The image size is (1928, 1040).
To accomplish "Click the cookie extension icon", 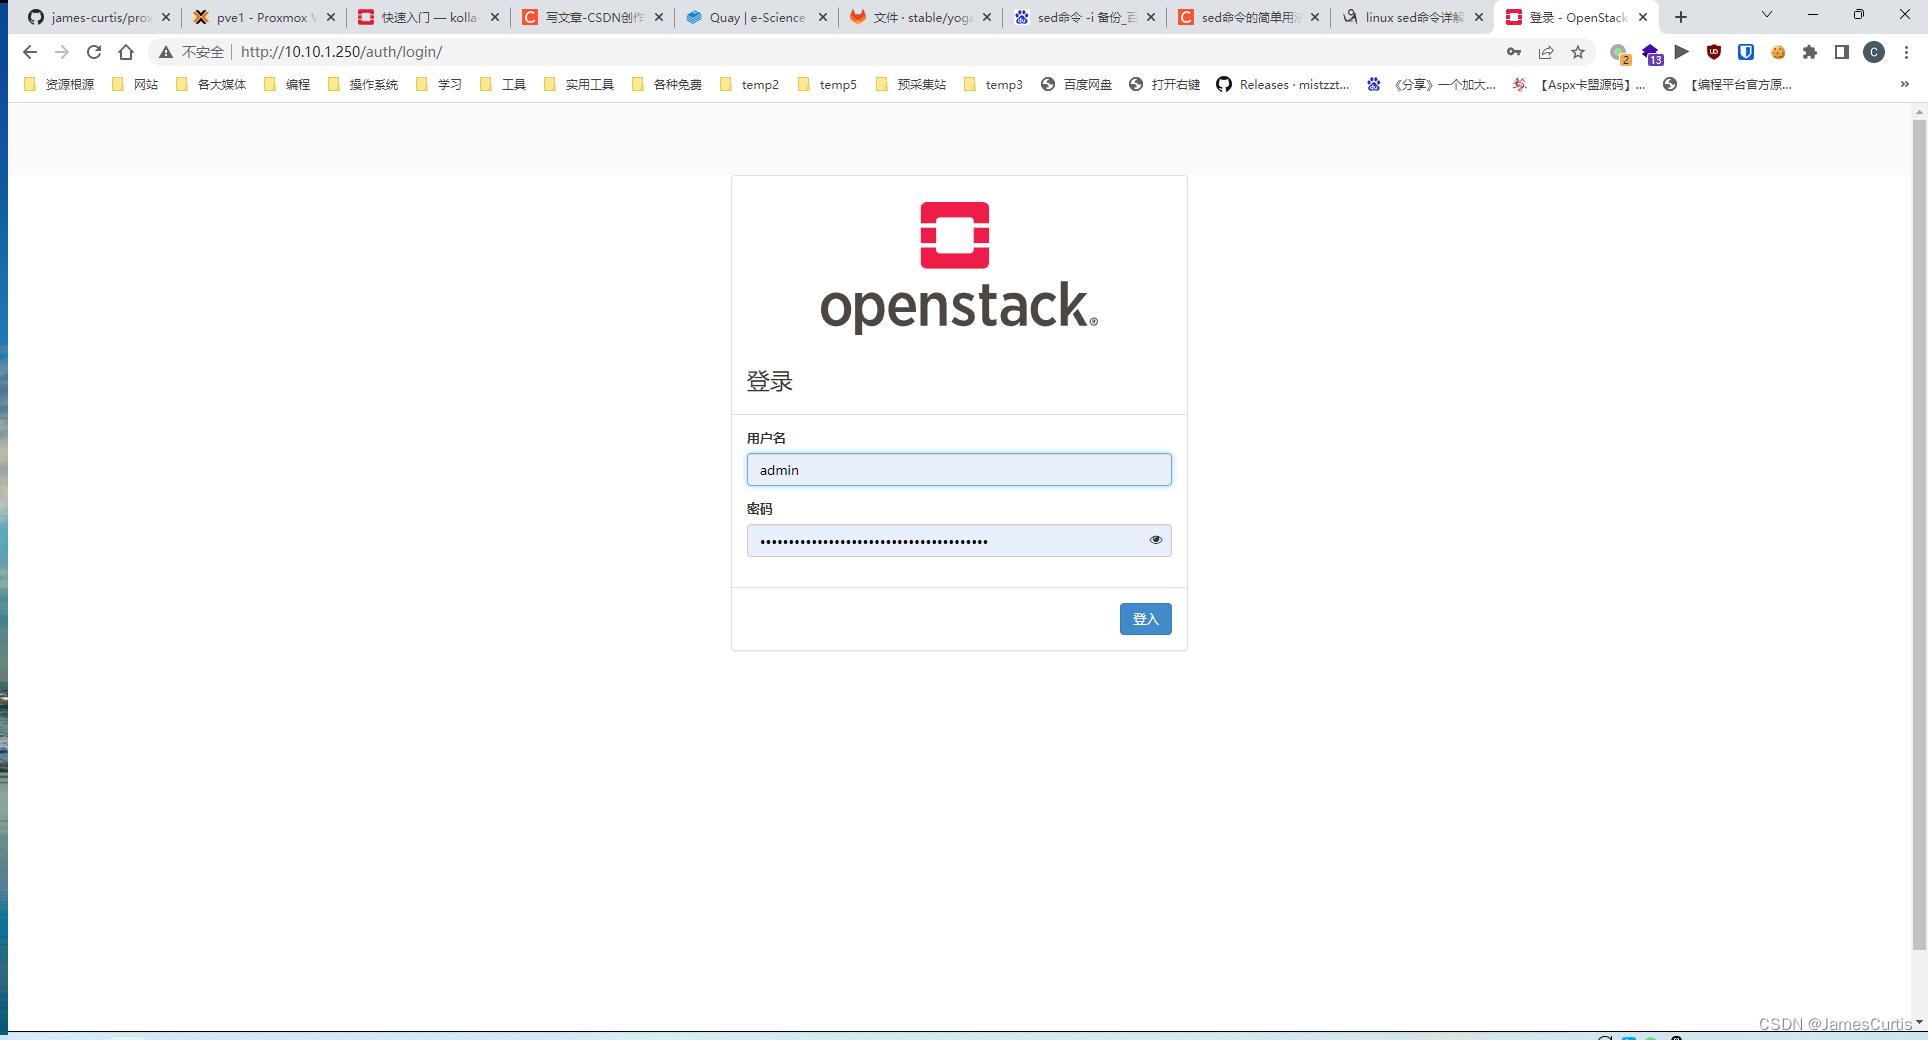I will (x=1778, y=52).
